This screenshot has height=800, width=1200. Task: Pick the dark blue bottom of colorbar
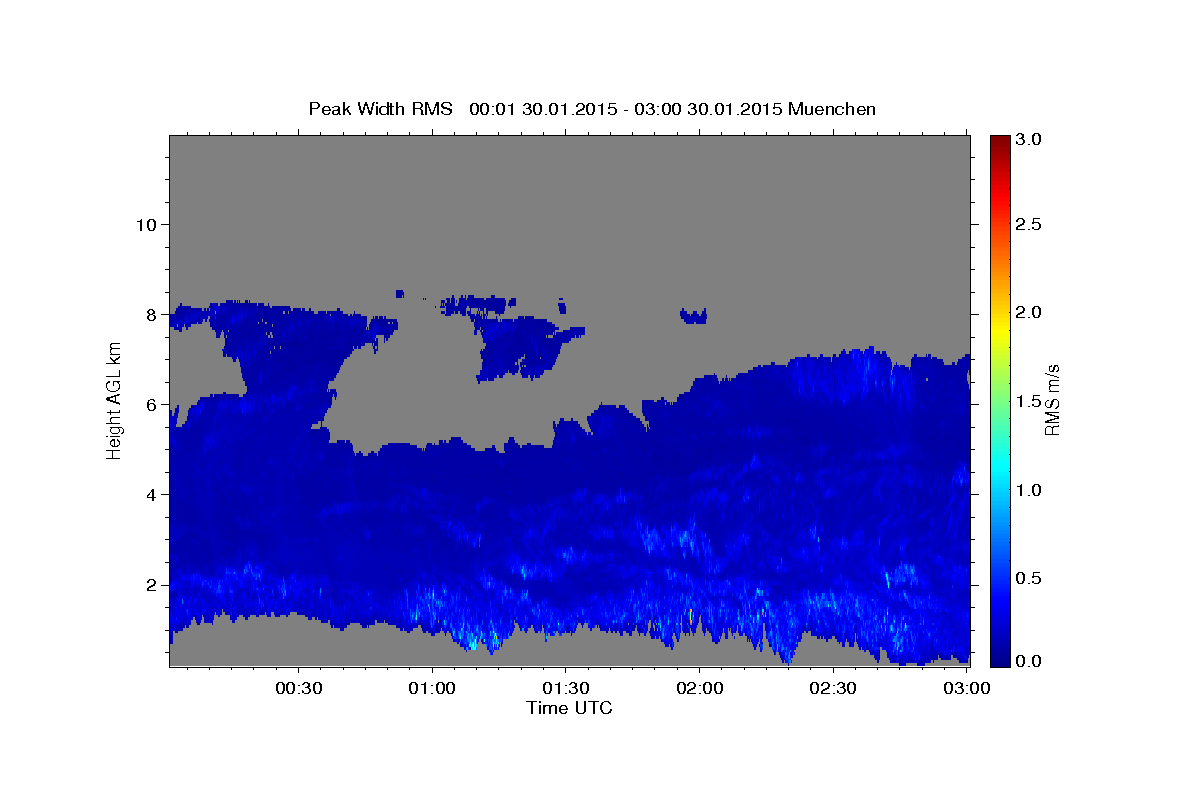[1000, 658]
